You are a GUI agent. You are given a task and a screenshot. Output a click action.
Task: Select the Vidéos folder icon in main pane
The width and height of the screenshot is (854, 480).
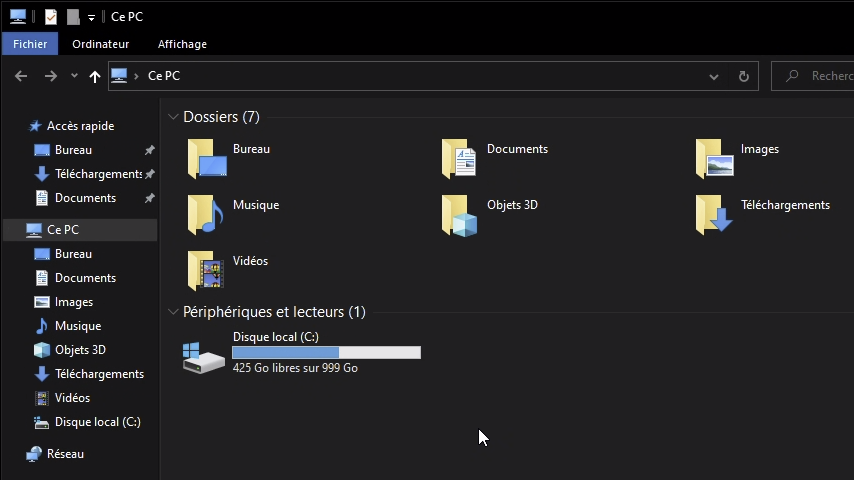point(205,271)
